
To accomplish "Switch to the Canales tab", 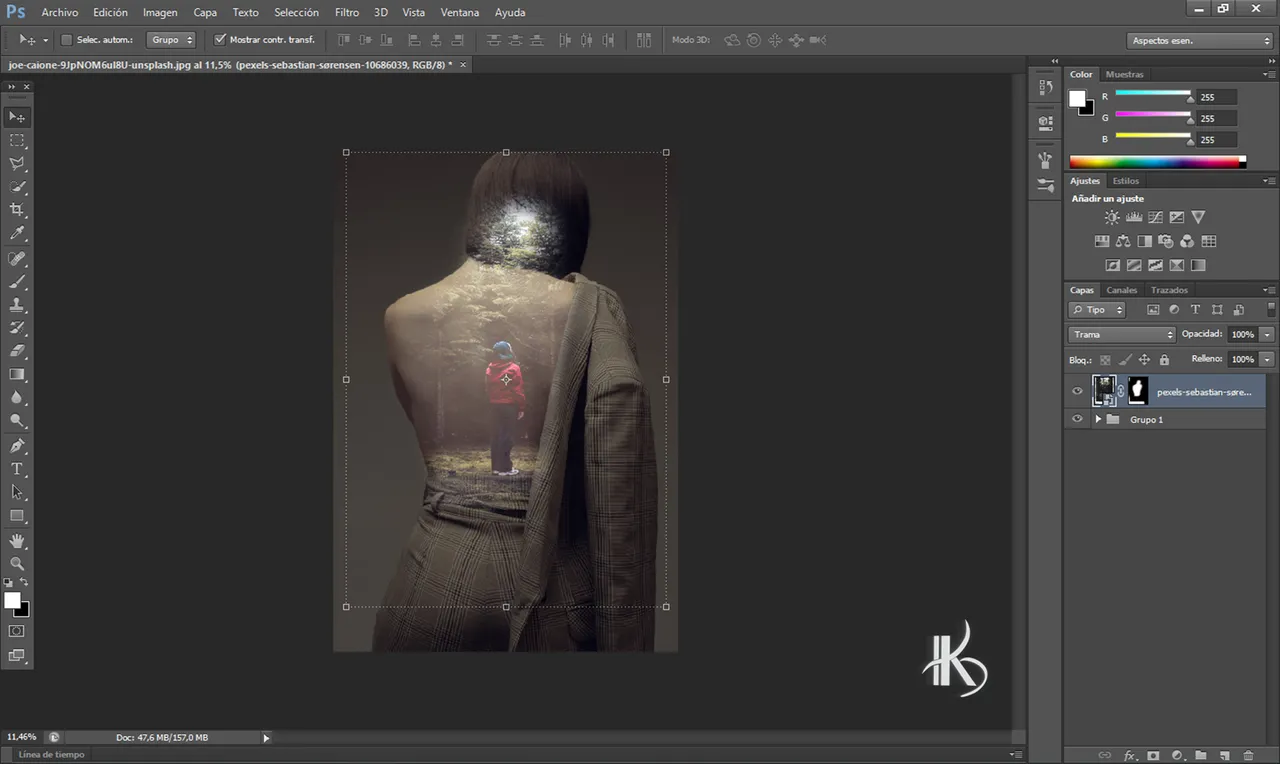I will pos(1121,290).
